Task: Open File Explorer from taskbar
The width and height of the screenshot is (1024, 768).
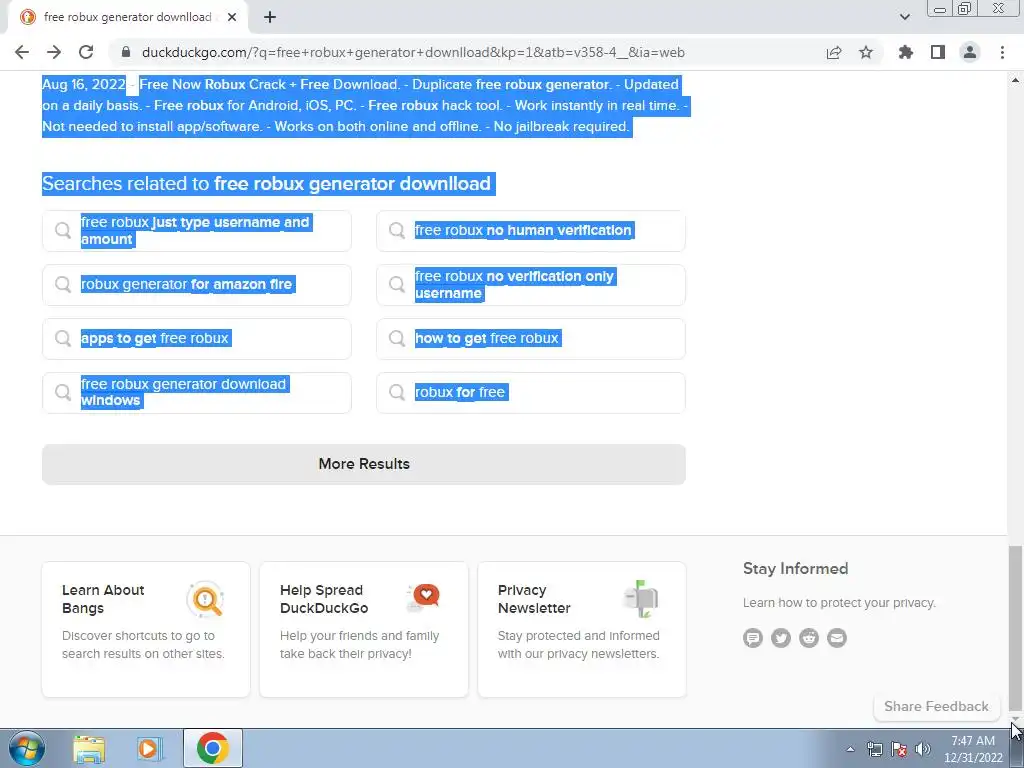Action: tap(89, 748)
